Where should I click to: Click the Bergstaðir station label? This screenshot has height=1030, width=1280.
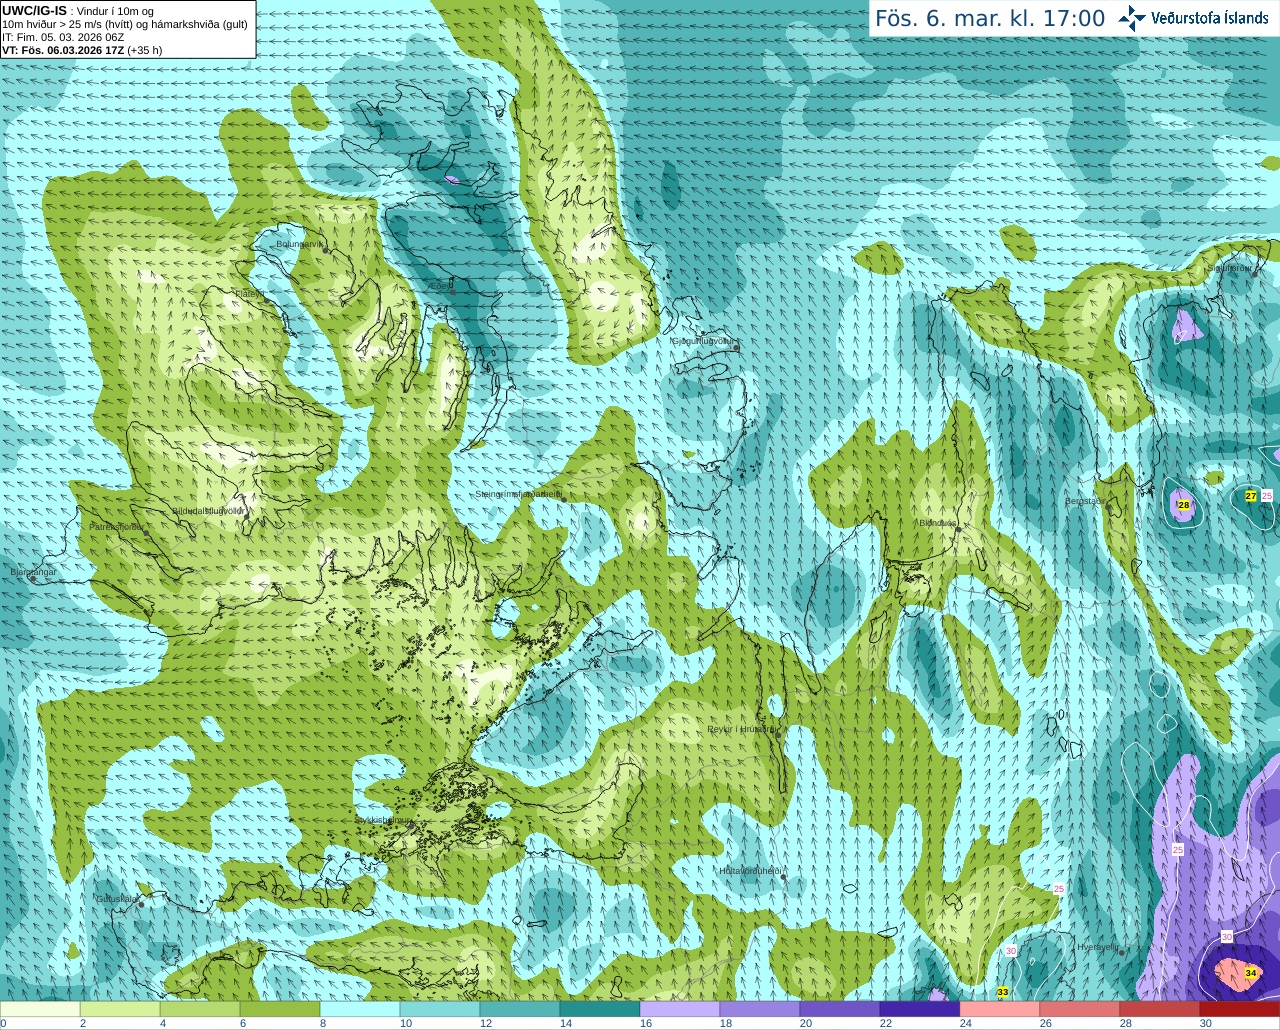(1084, 502)
